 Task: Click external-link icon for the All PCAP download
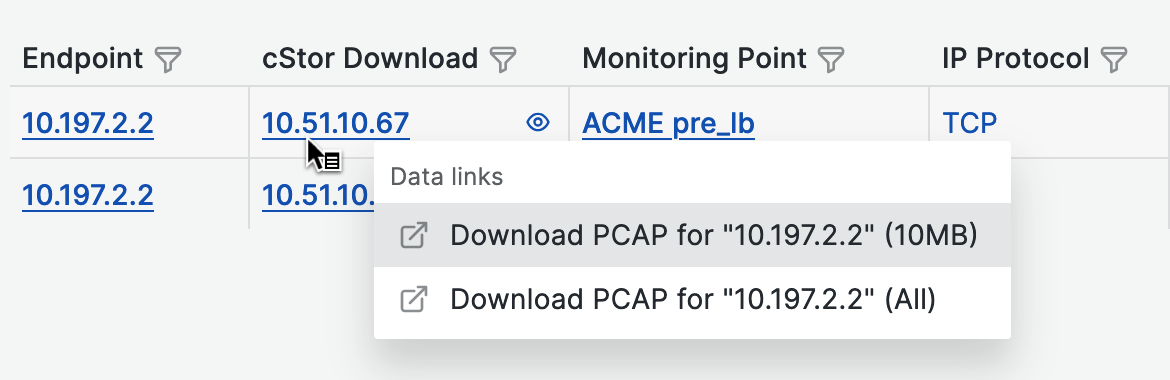(414, 299)
